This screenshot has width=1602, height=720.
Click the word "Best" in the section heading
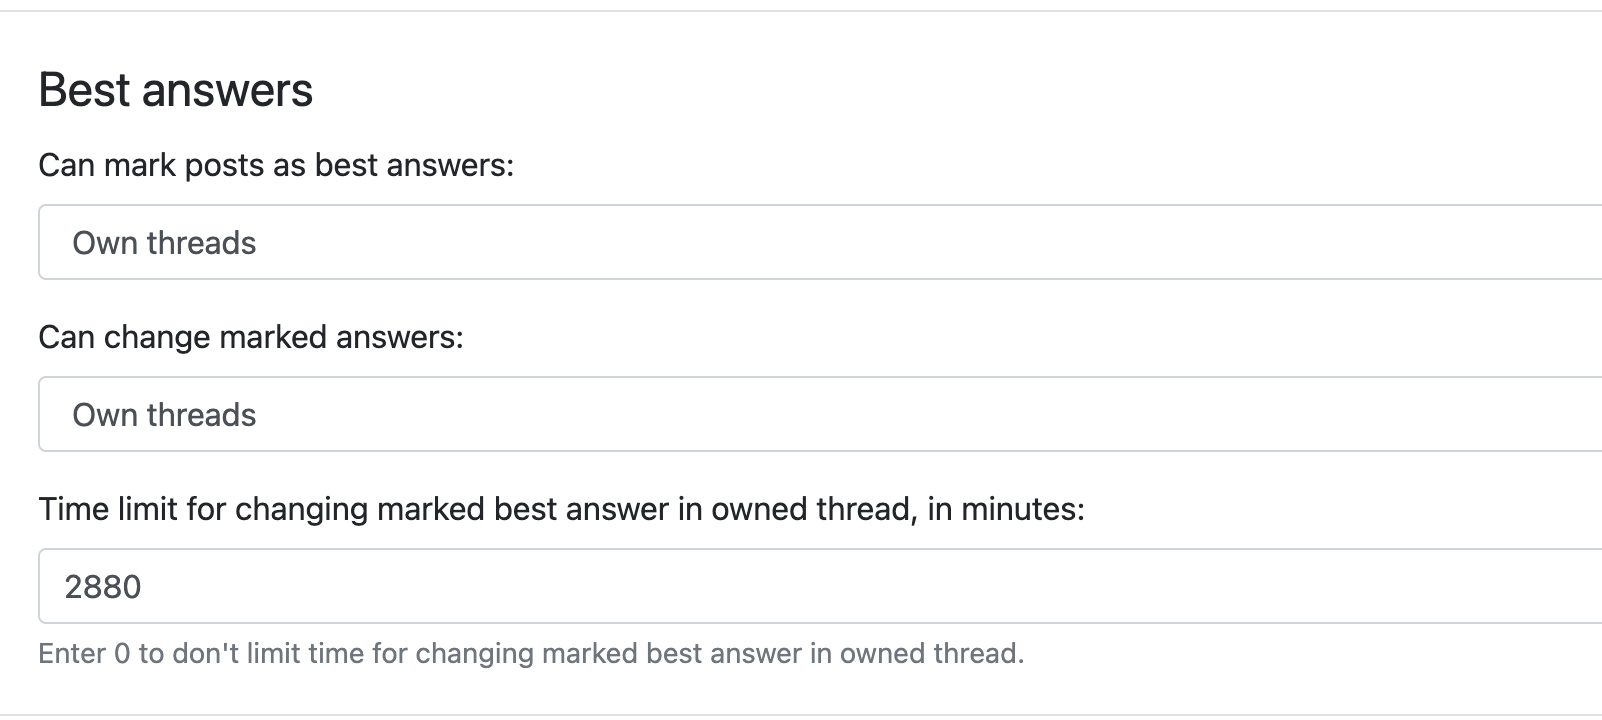click(84, 90)
